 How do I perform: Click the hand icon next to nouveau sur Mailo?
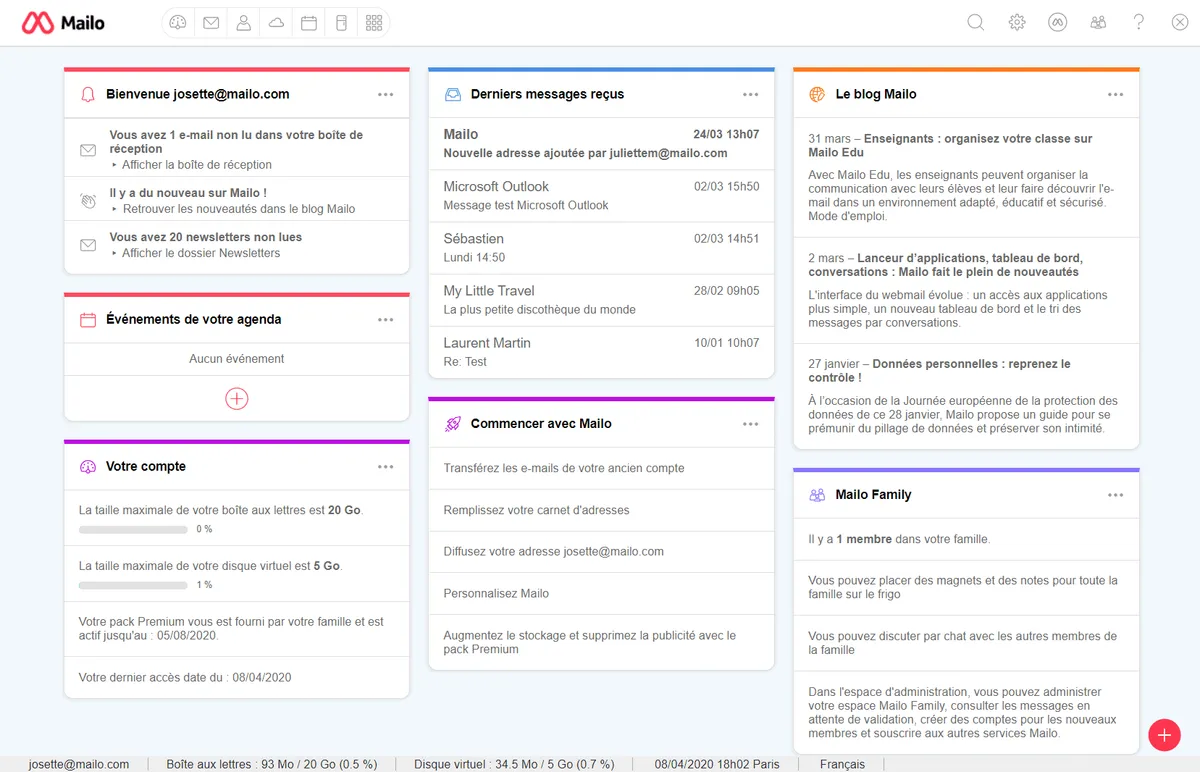pyautogui.click(x=88, y=200)
